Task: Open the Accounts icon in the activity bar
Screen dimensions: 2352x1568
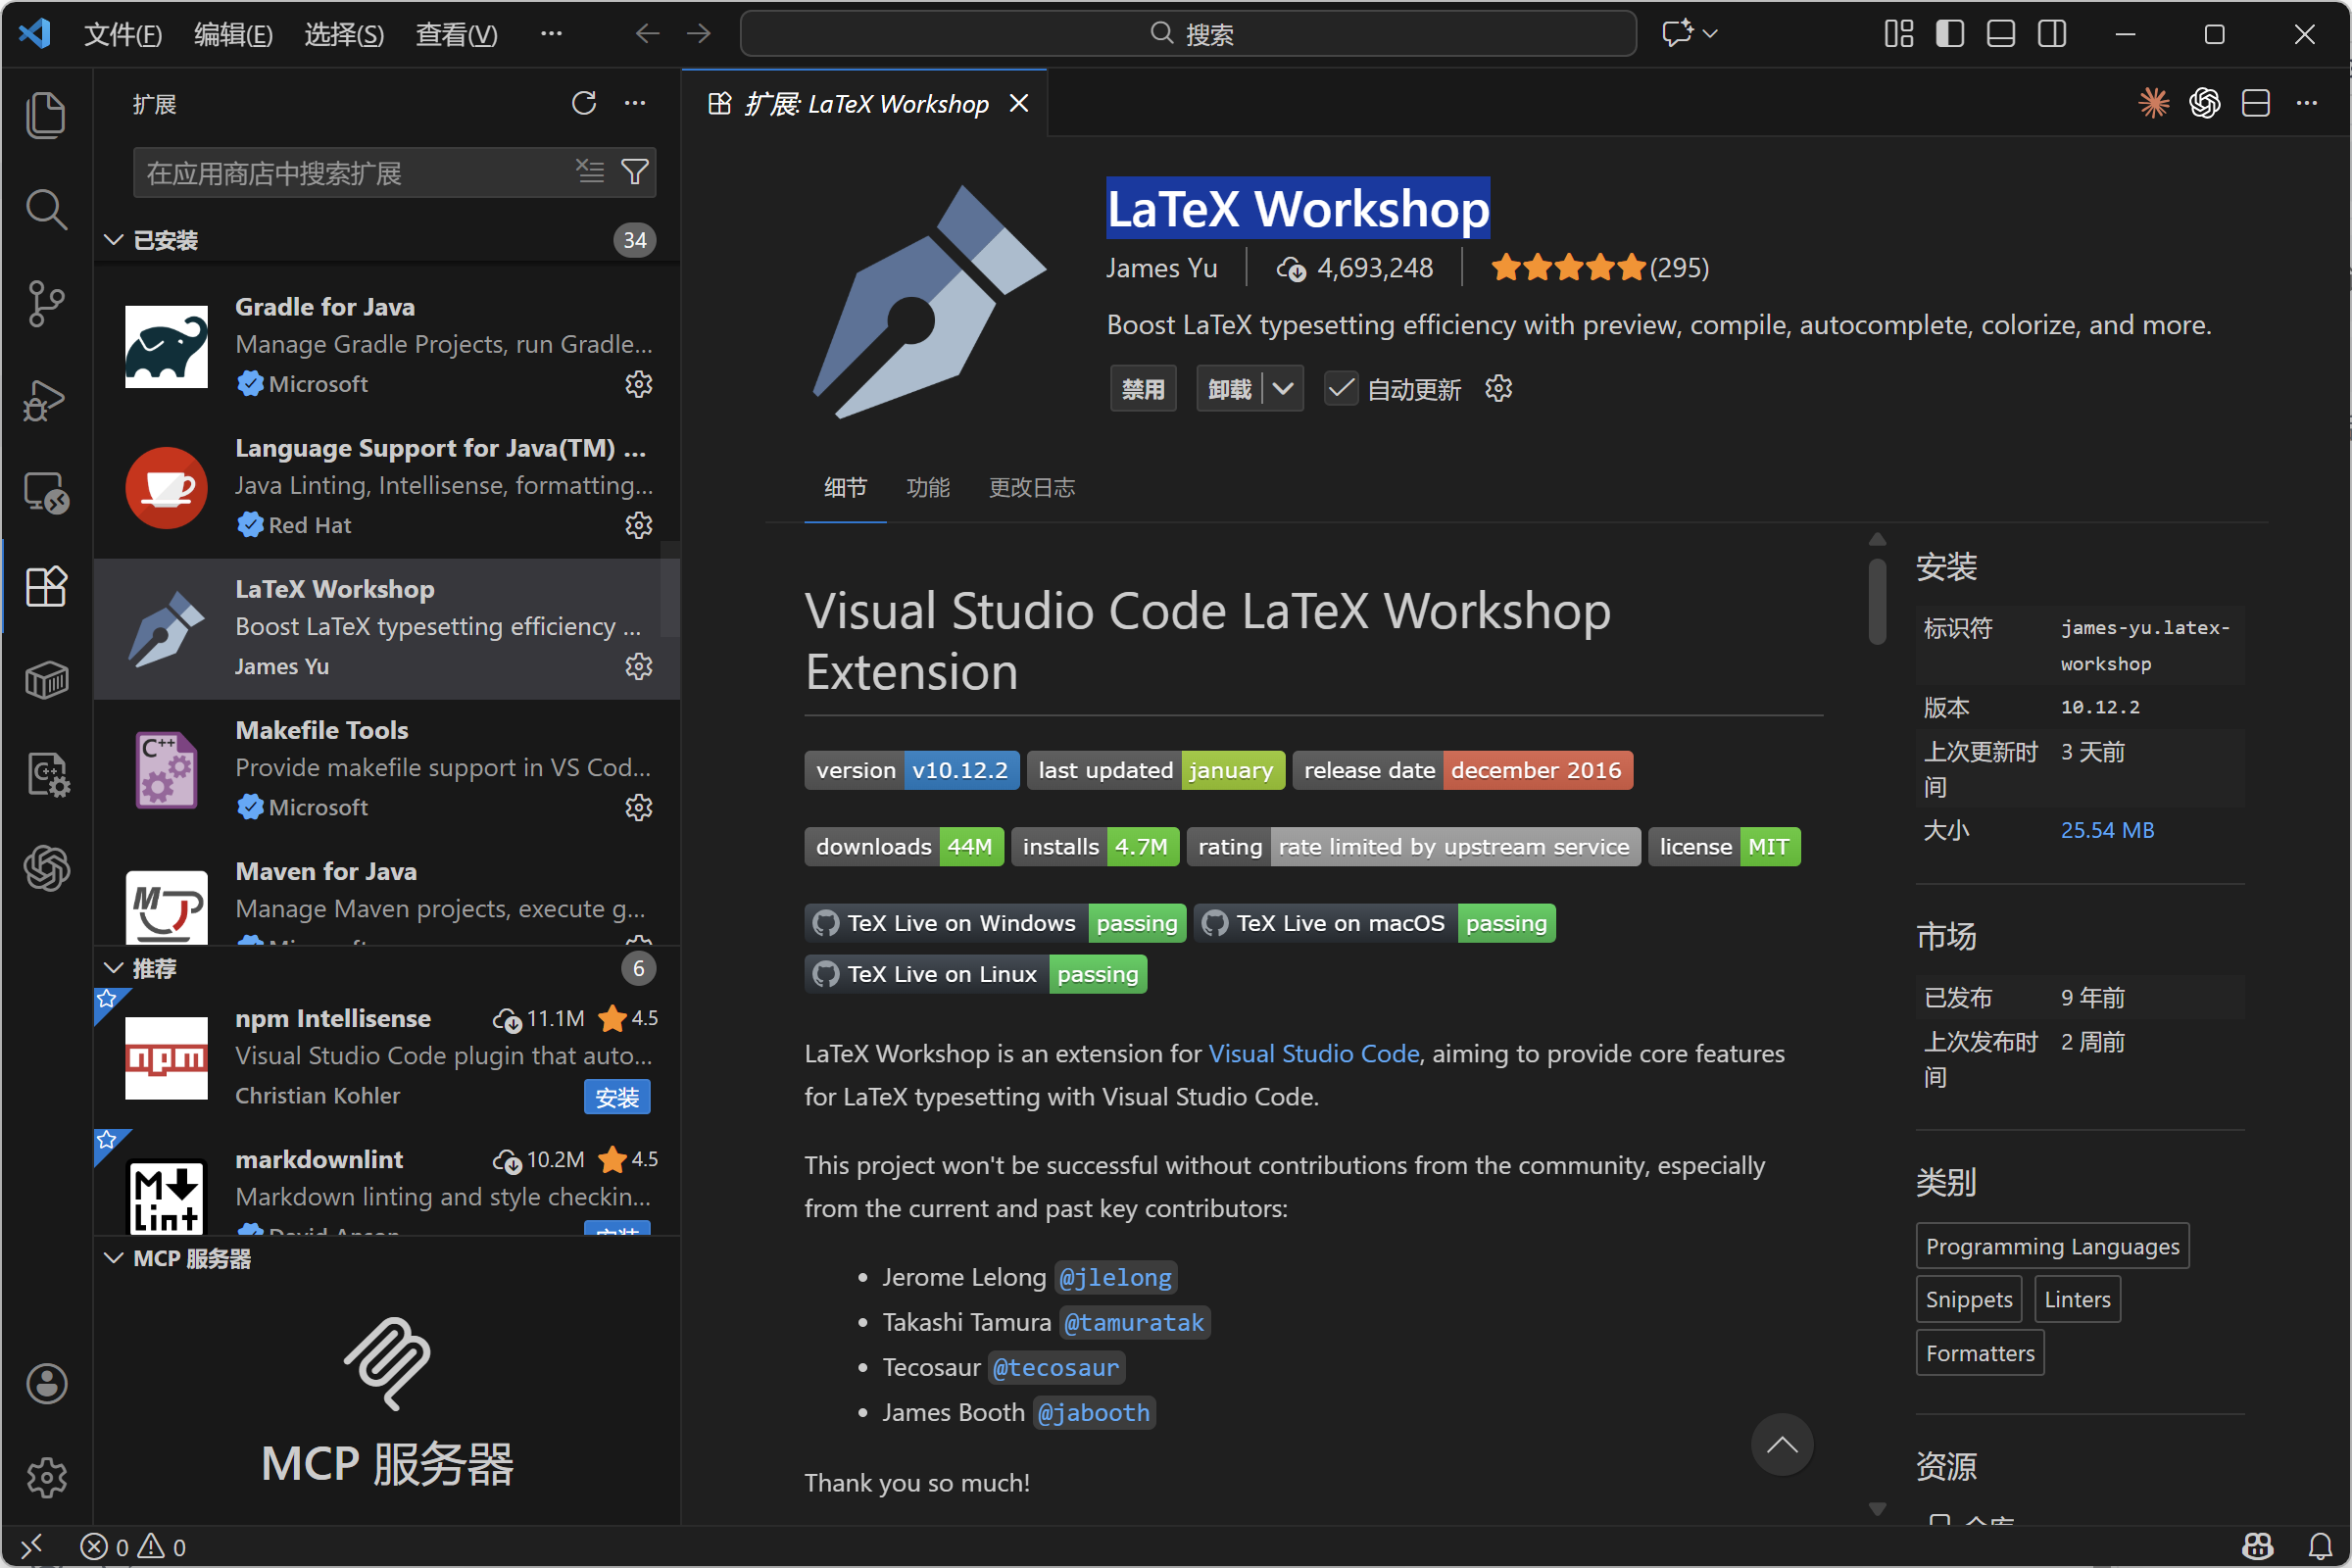Action: click(46, 1384)
